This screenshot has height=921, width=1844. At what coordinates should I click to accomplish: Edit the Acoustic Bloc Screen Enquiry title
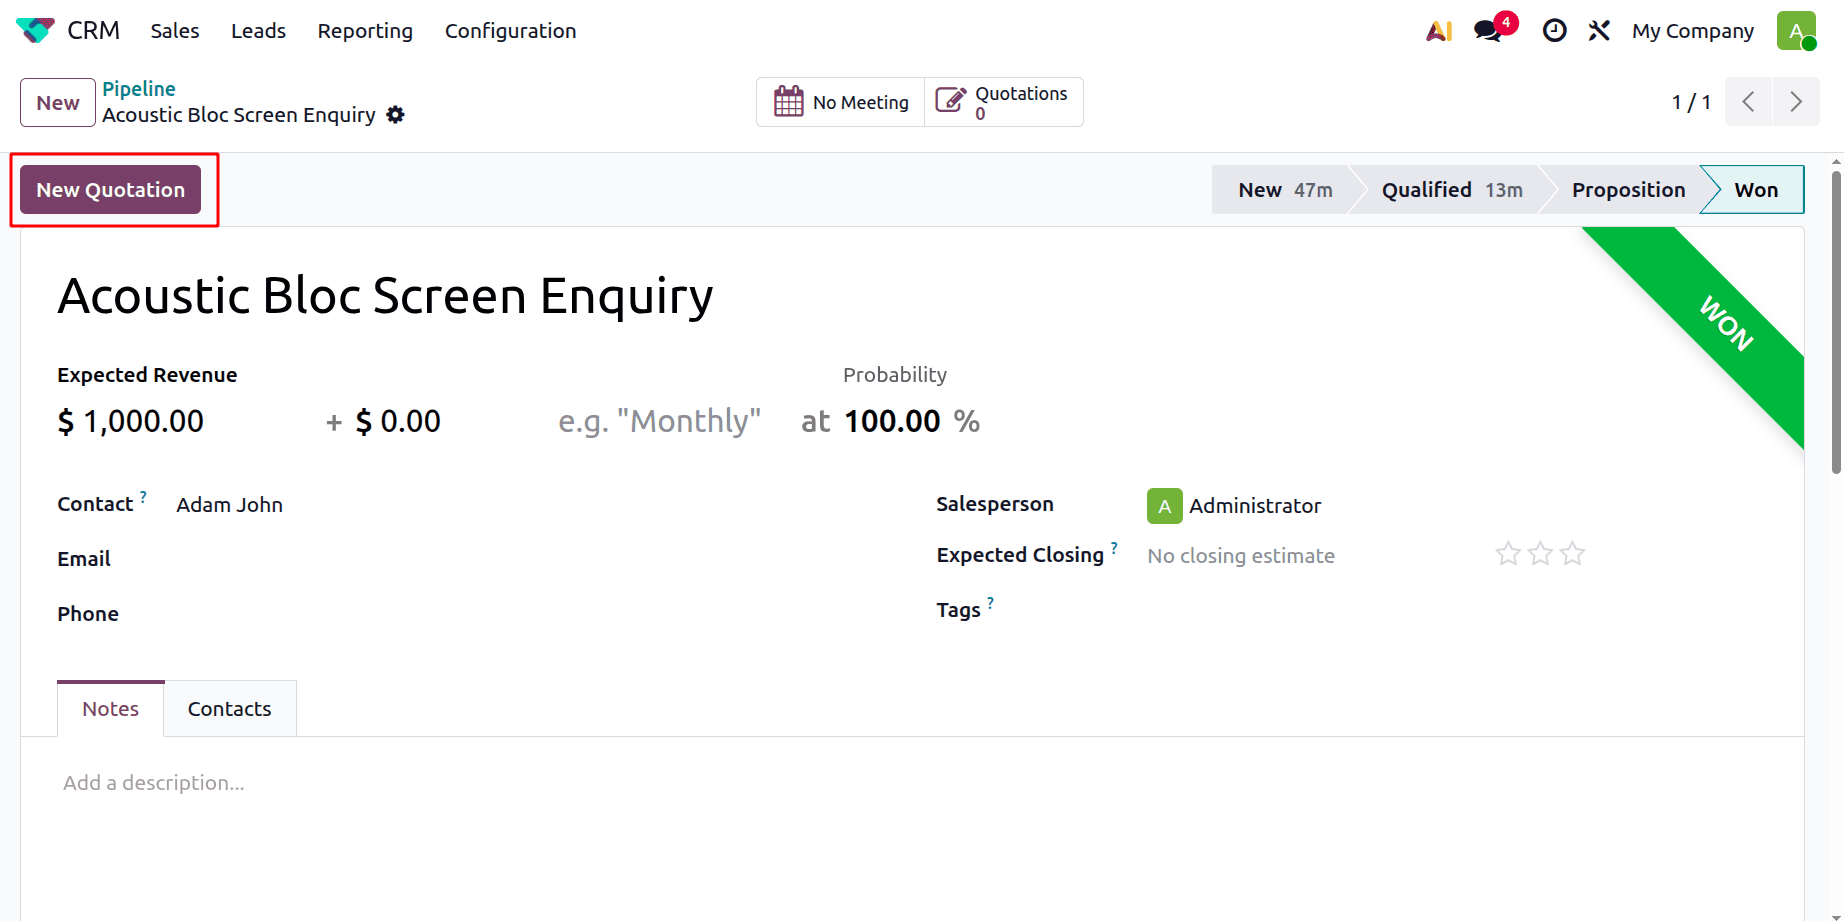tap(386, 296)
